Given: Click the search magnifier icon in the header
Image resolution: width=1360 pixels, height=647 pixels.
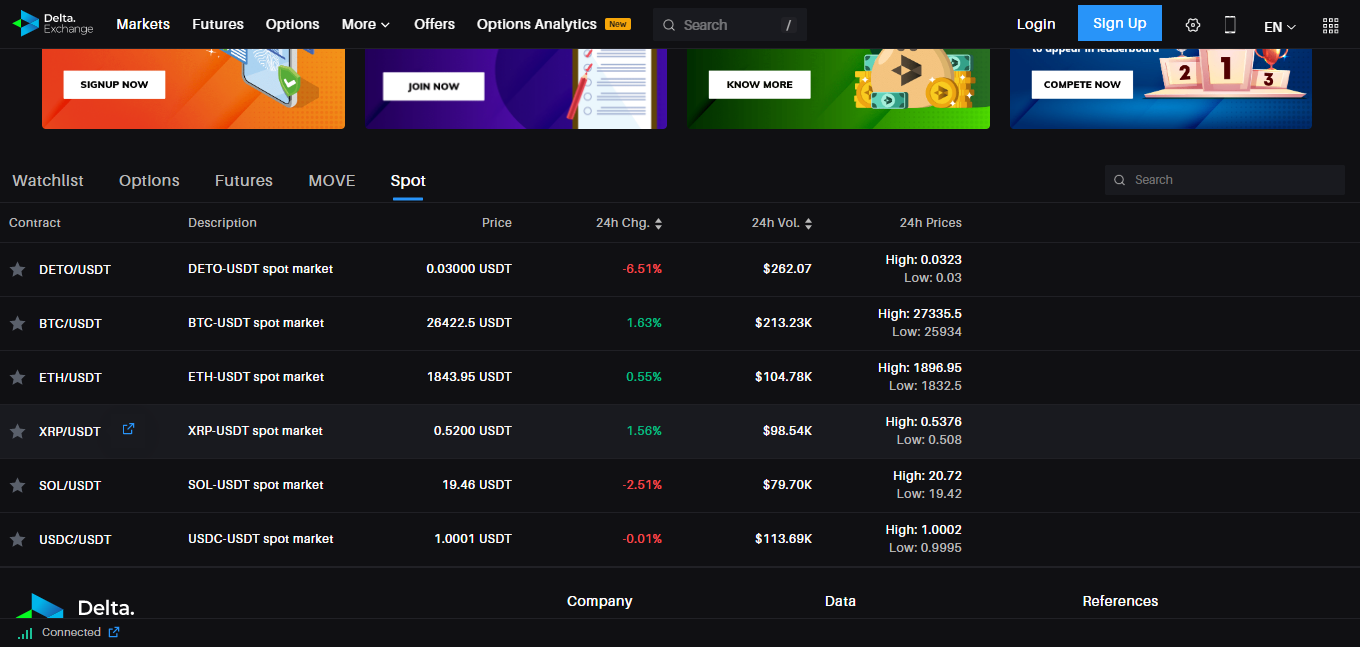Looking at the screenshot, I should [x=669, y=25].
